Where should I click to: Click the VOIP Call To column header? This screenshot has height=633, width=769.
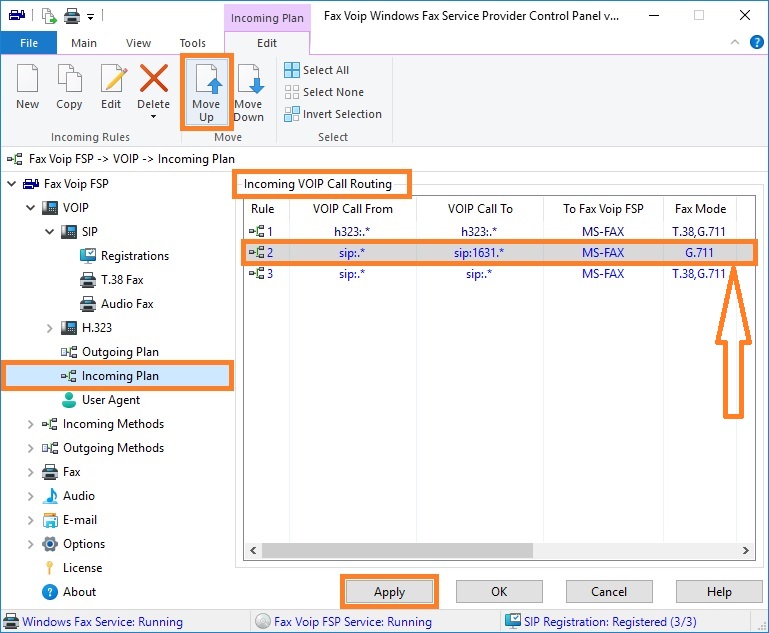coord(480,209)
